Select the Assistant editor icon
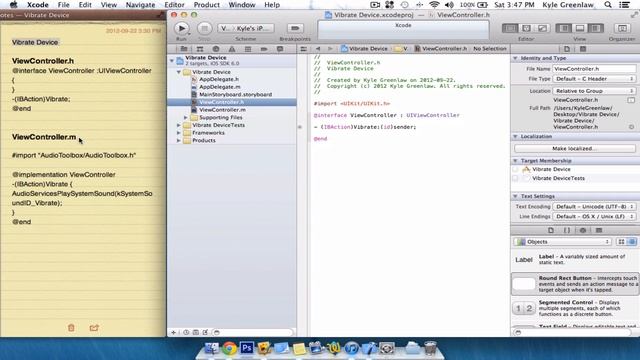This screenshot has height=360, width=640. click(526, 28)
